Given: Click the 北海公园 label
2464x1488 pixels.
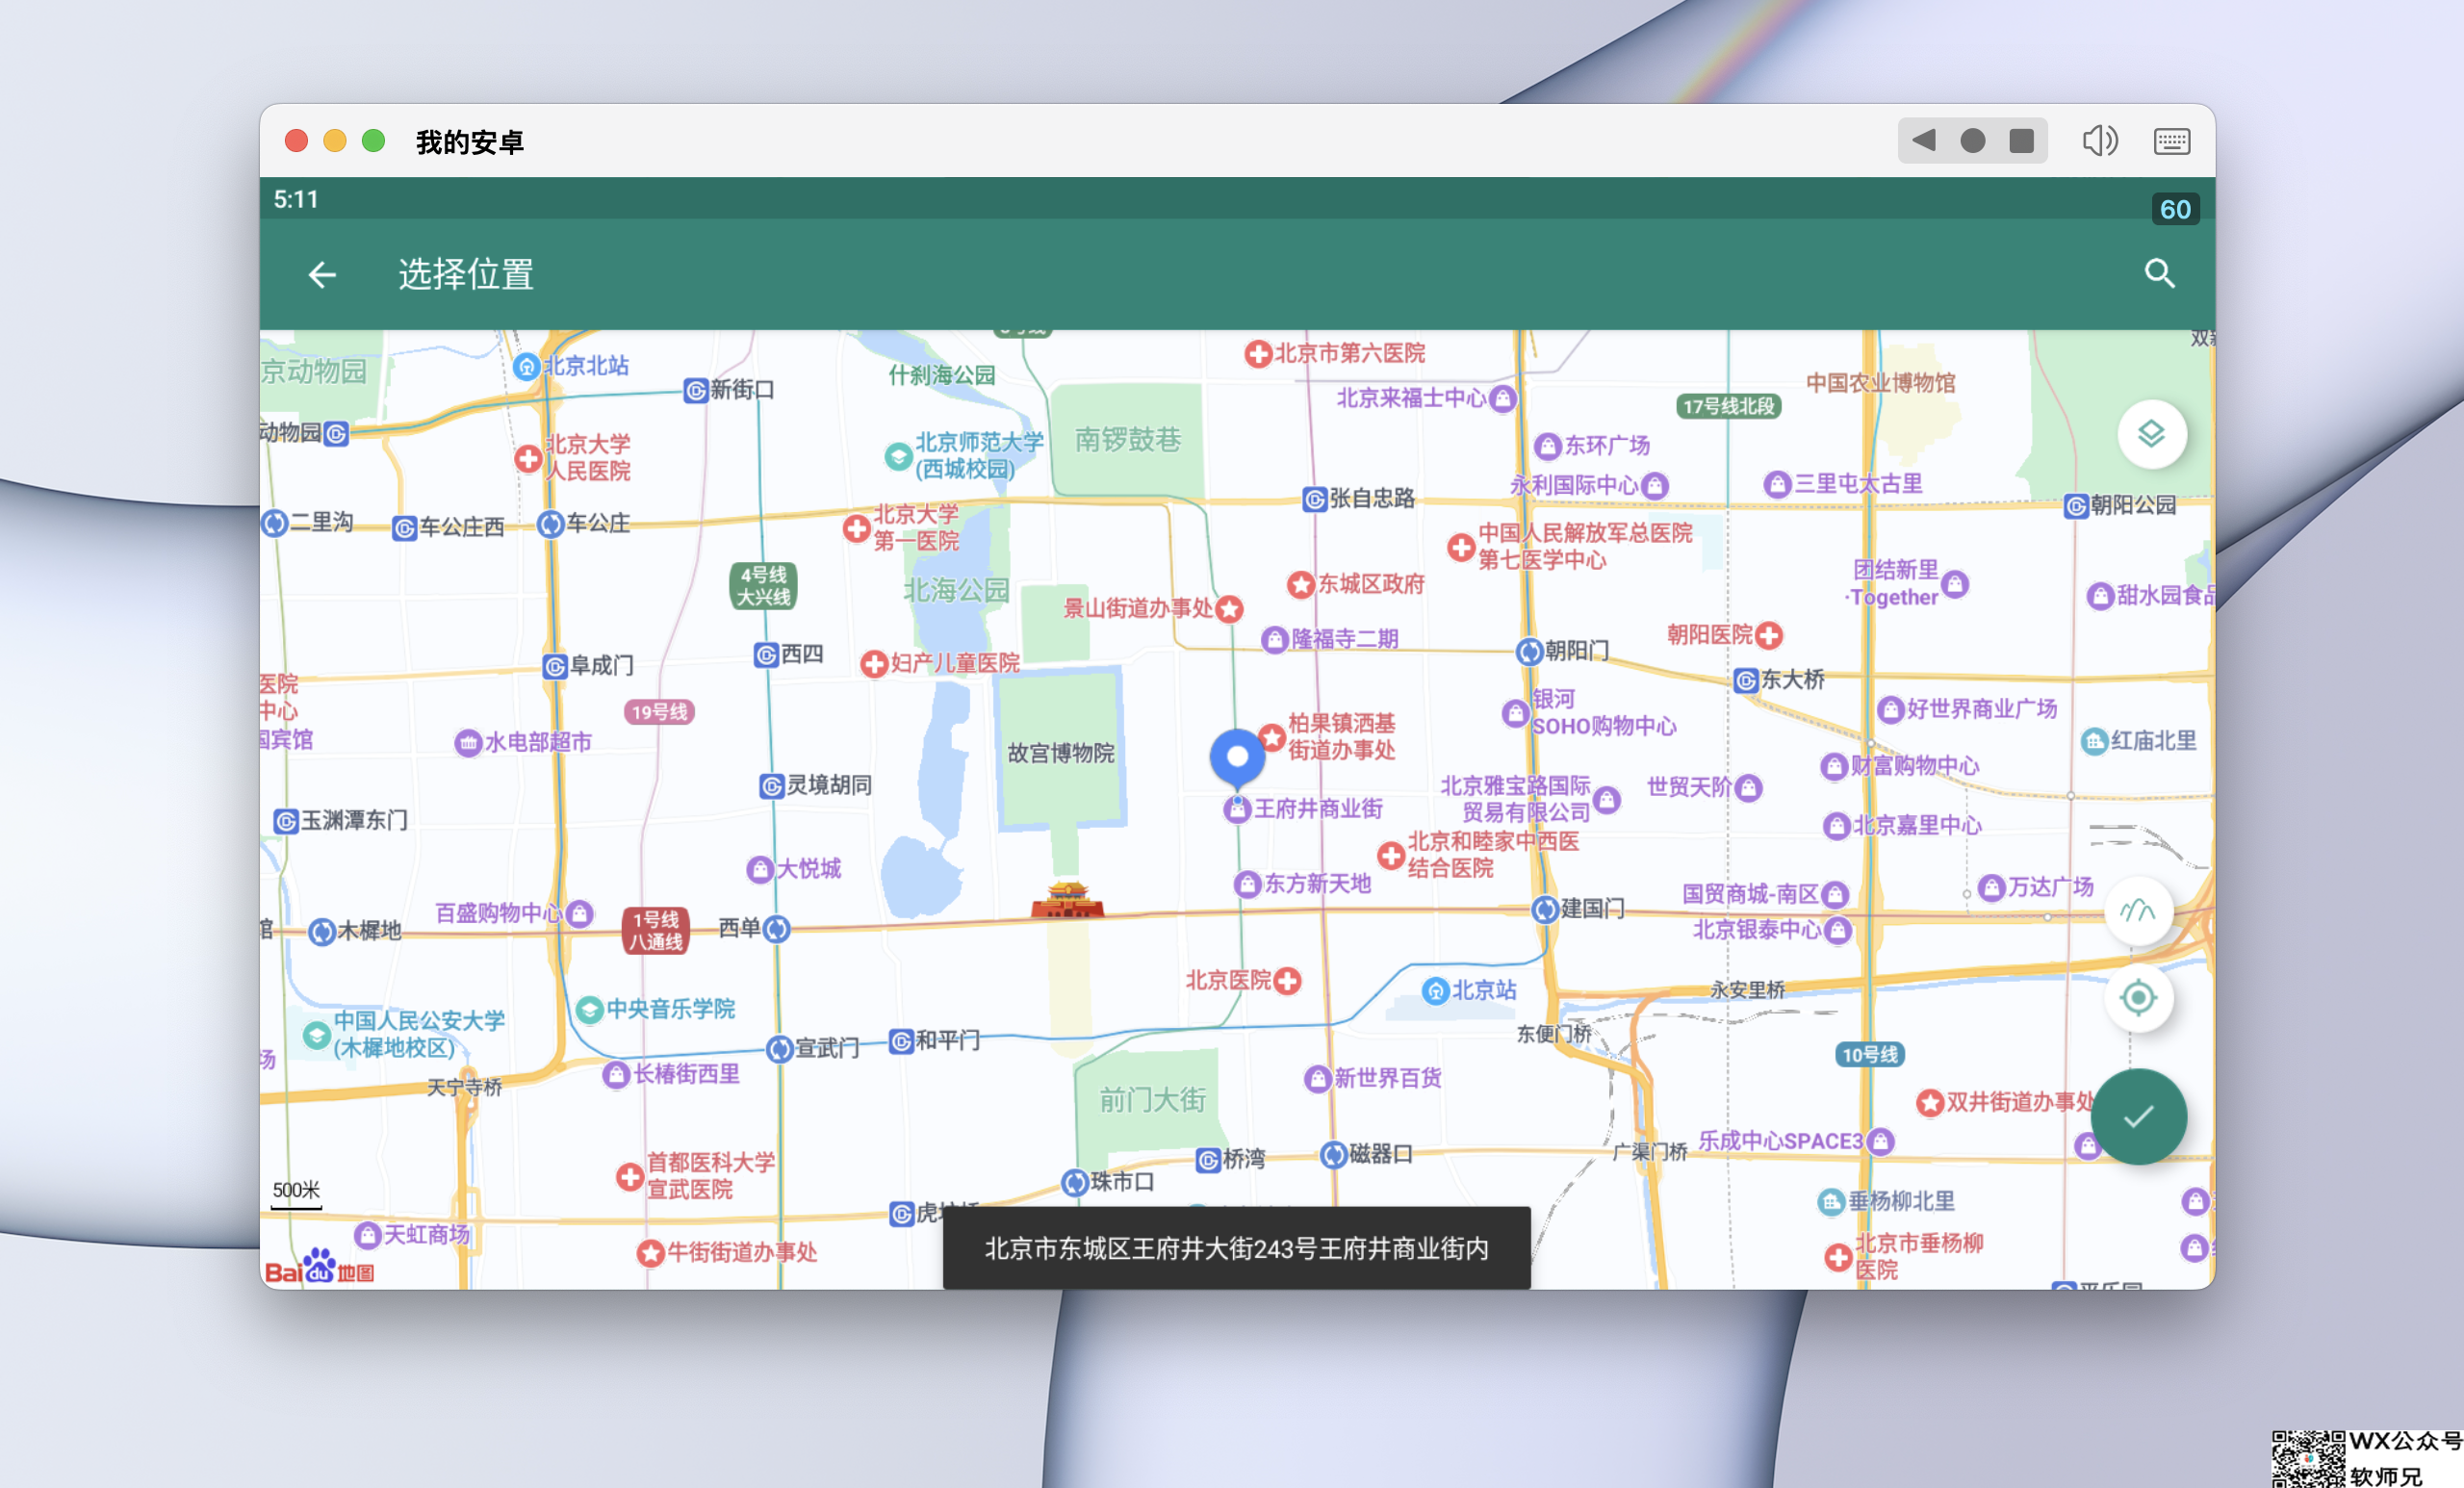Looking at the screenshot, I should pyautogui.click(x=956, y=590).
